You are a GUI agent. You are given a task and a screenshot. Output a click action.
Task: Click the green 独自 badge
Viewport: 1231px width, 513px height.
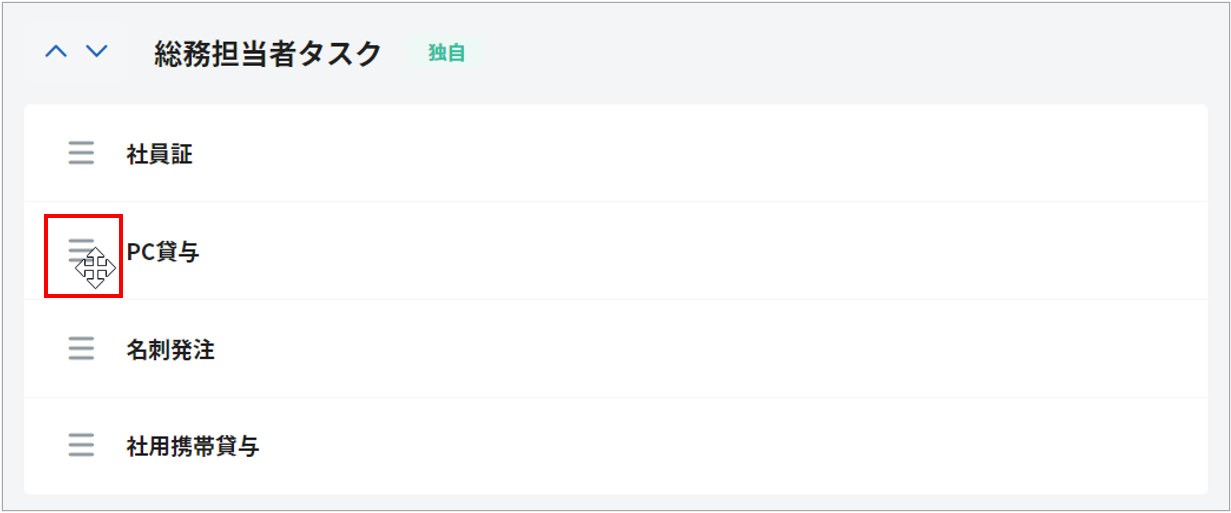(x=447, y=53)
